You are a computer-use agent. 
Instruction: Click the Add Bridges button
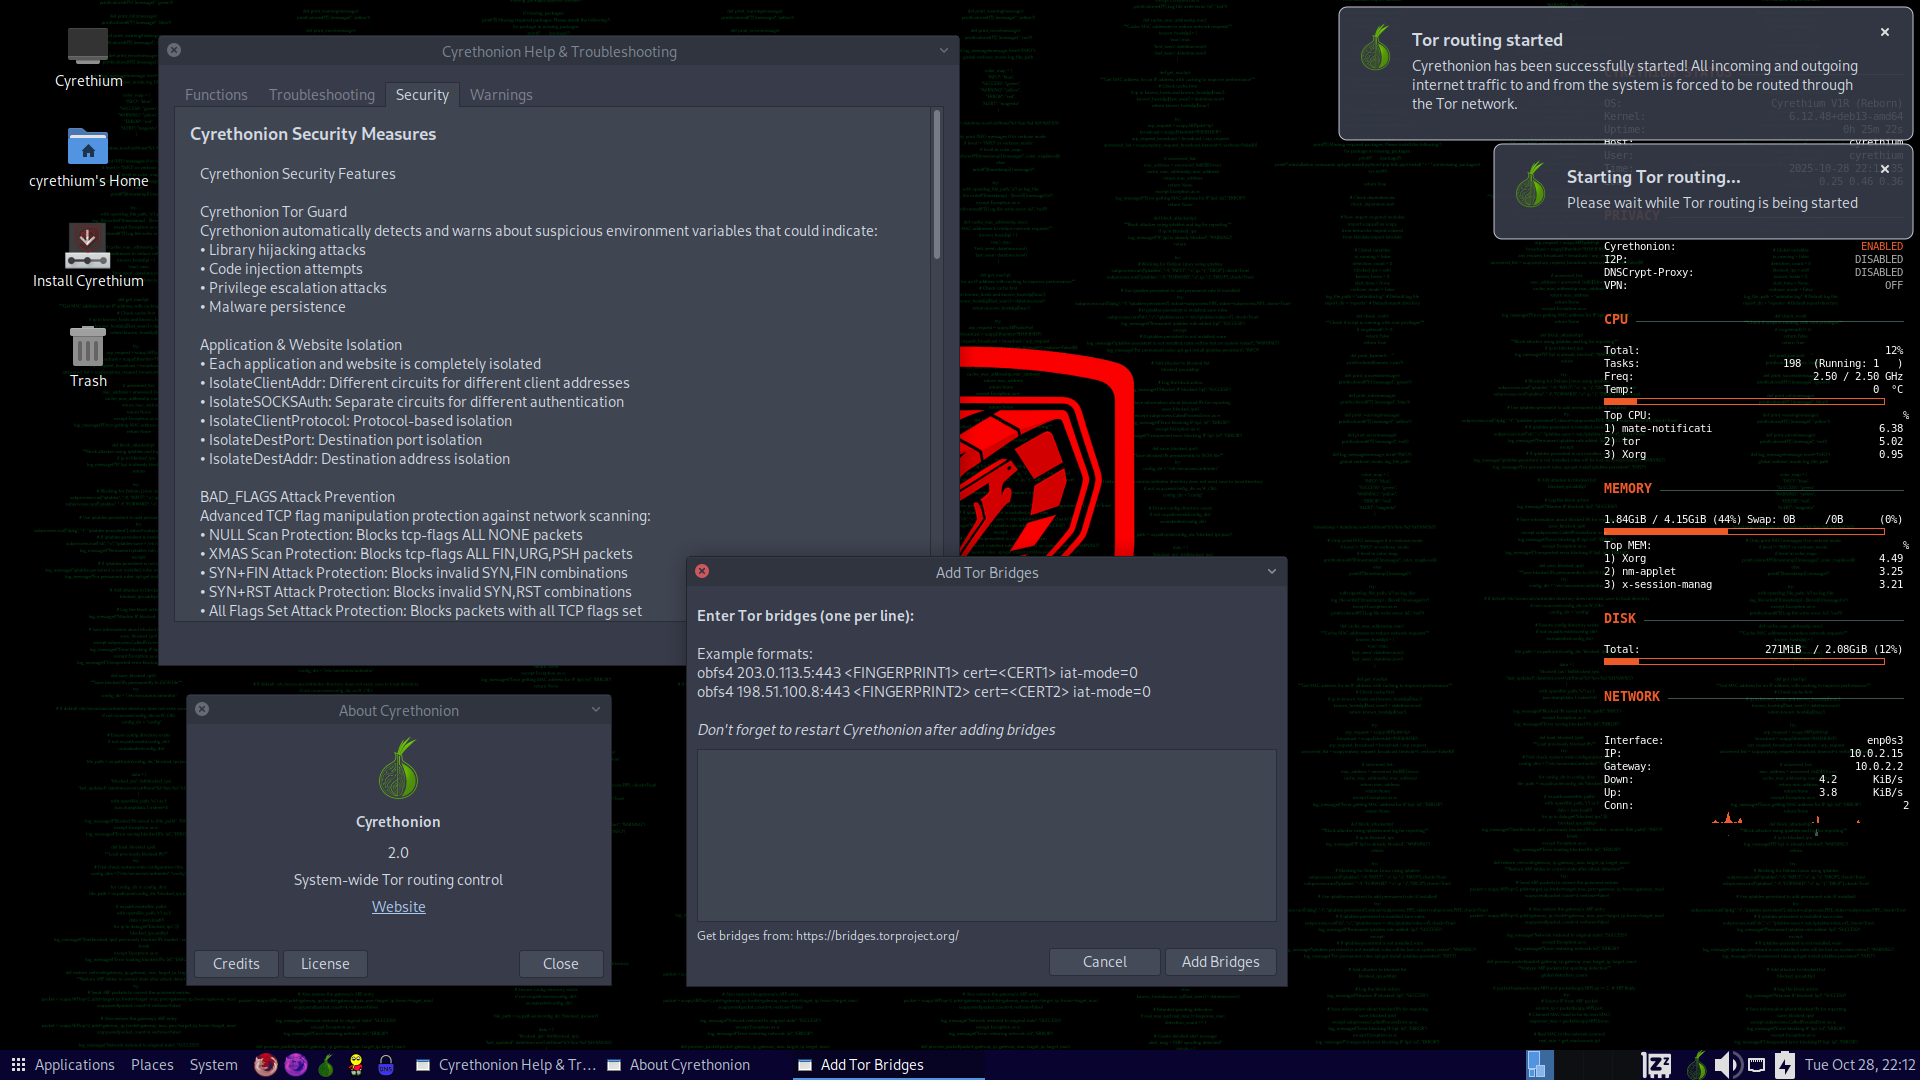(x=1220, y=962)
